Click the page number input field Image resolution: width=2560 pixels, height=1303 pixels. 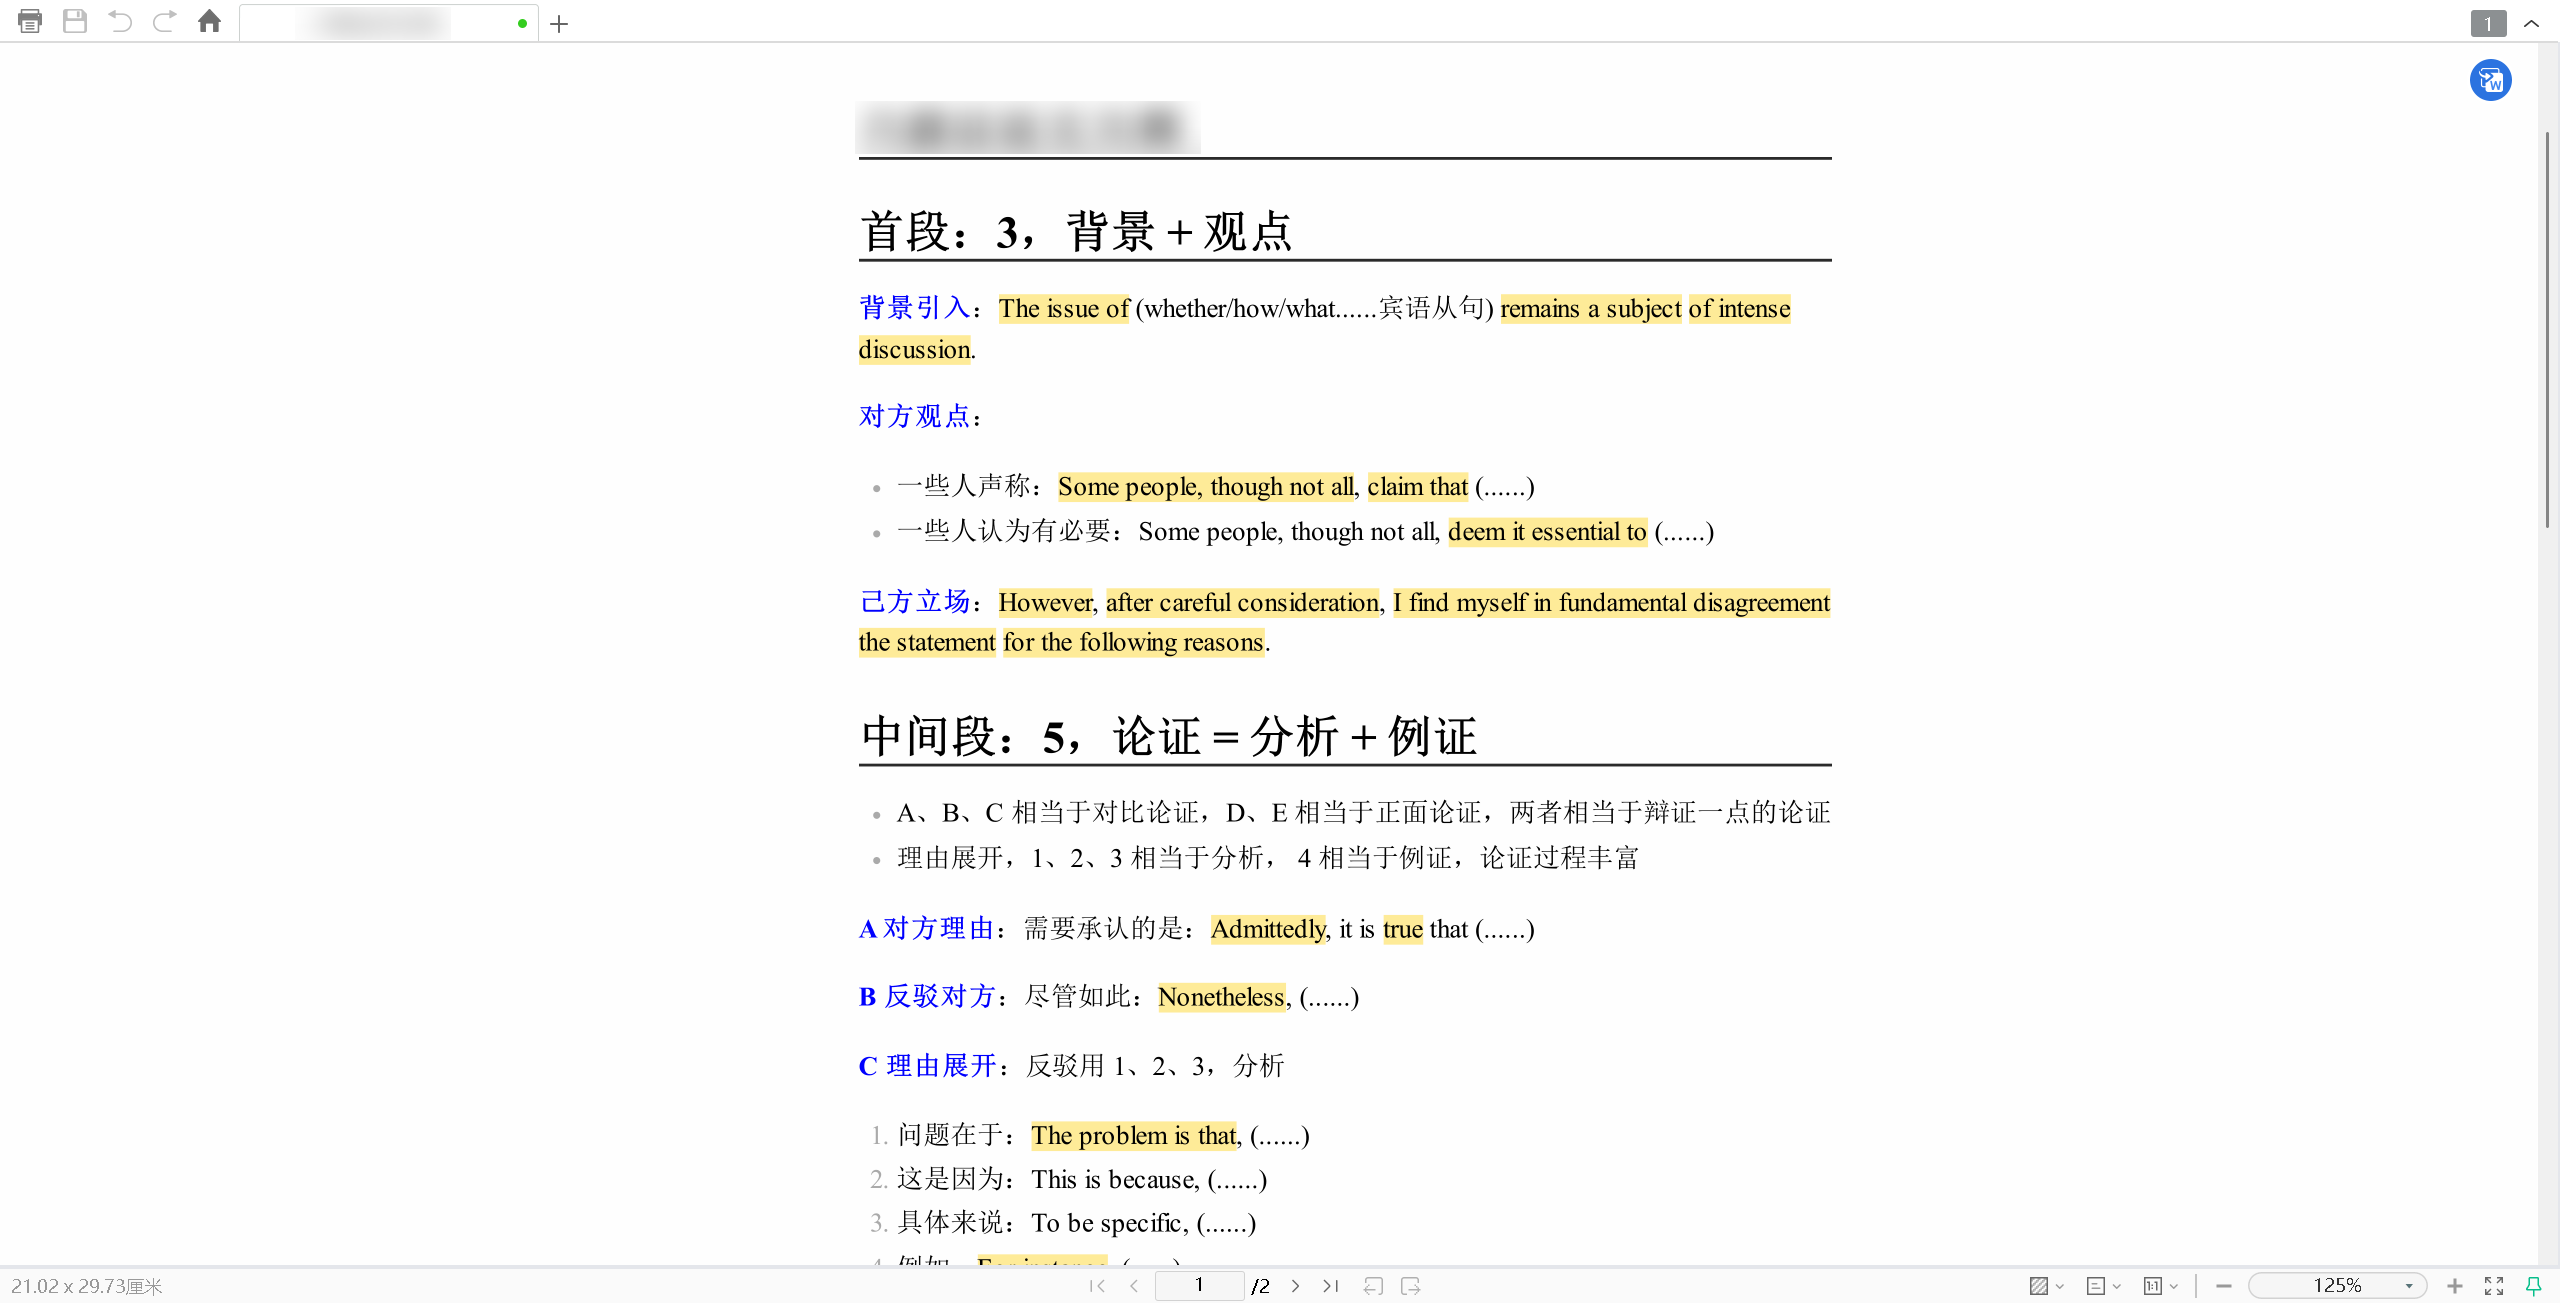(1199, 1286)
